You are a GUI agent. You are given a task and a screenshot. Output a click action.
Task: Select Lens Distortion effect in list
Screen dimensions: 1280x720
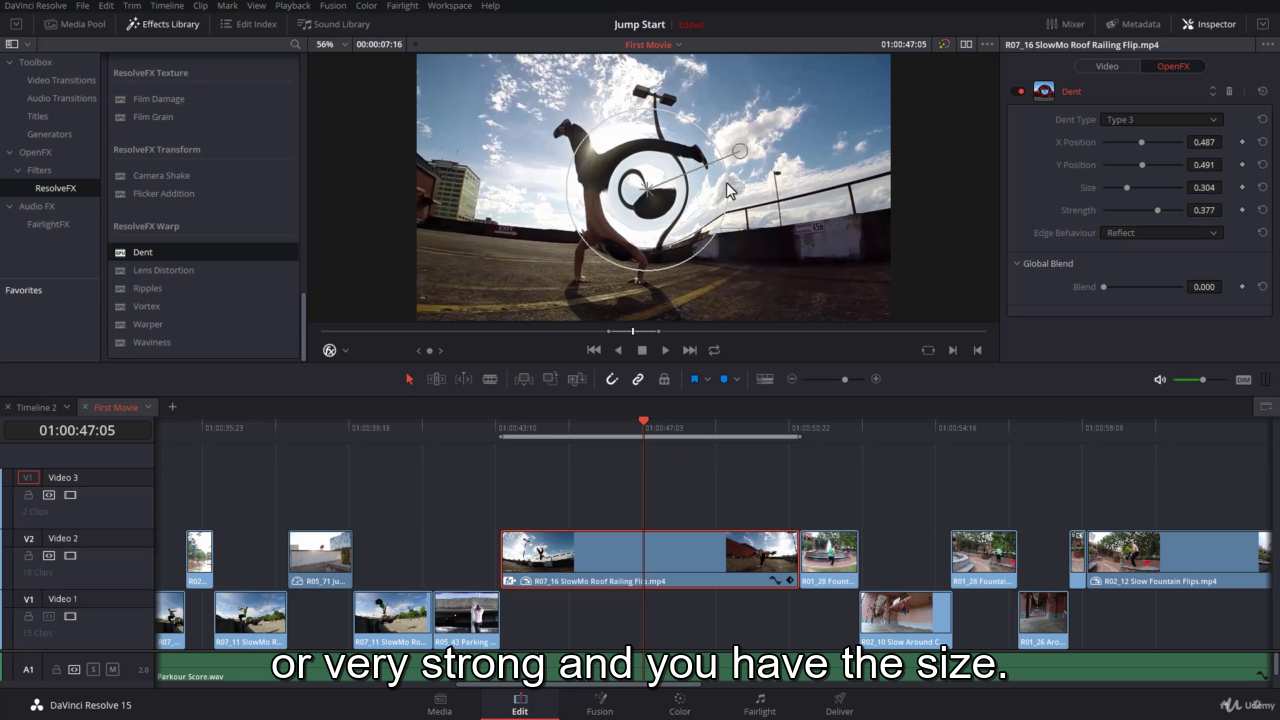tap(163, 270)
